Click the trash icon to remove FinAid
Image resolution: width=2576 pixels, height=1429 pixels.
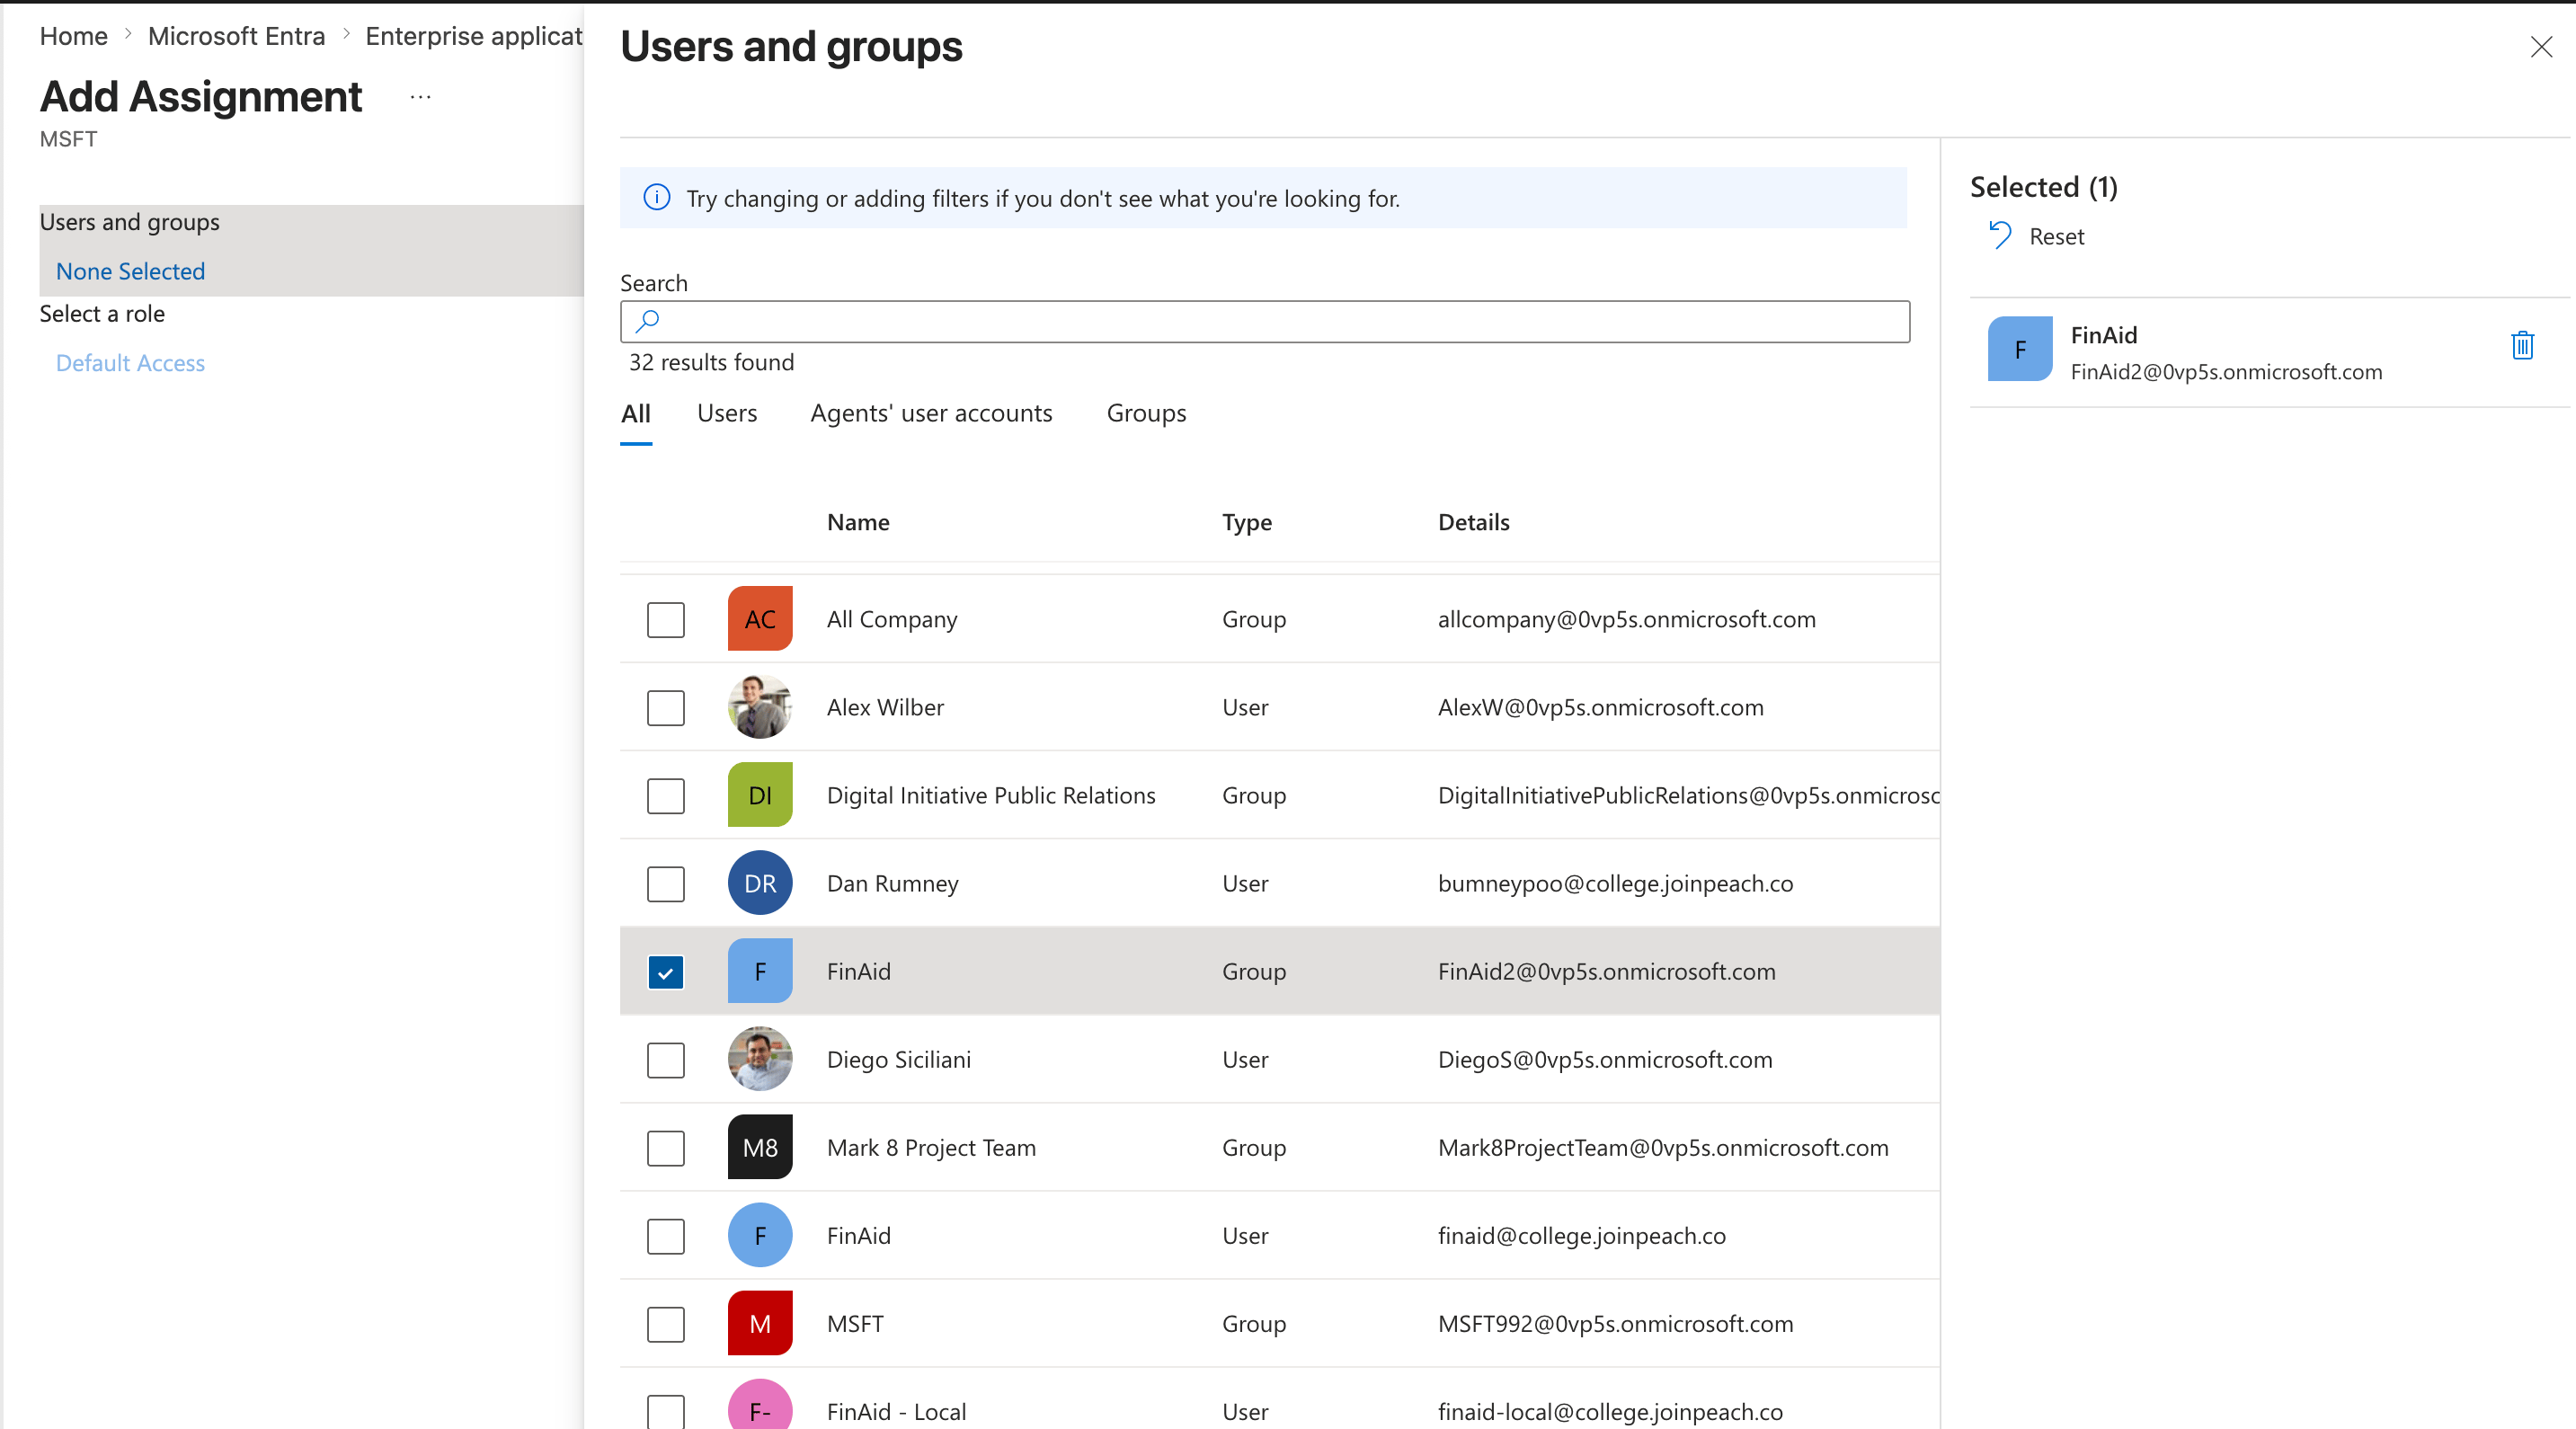[2522, 345]
